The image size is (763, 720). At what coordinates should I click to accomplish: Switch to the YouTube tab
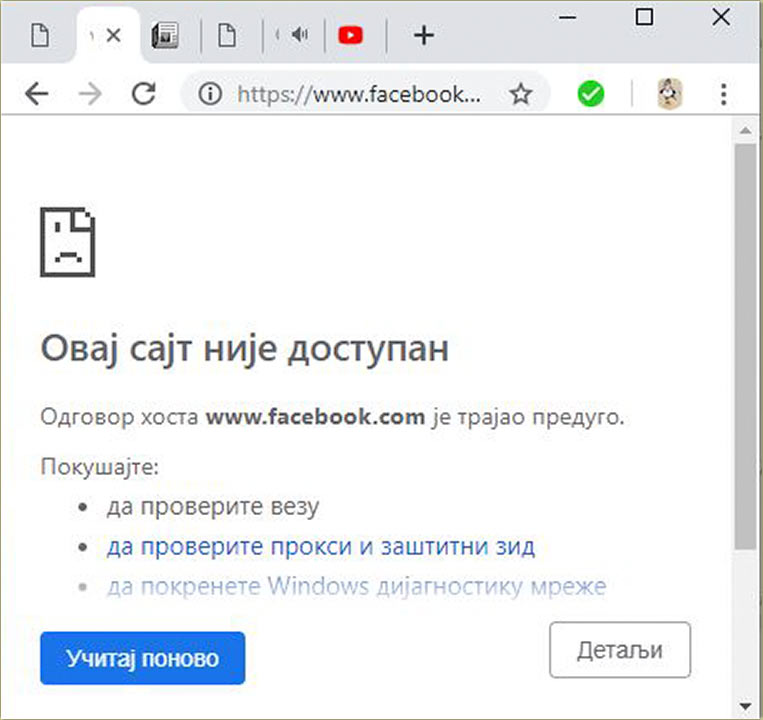[350, 36]
